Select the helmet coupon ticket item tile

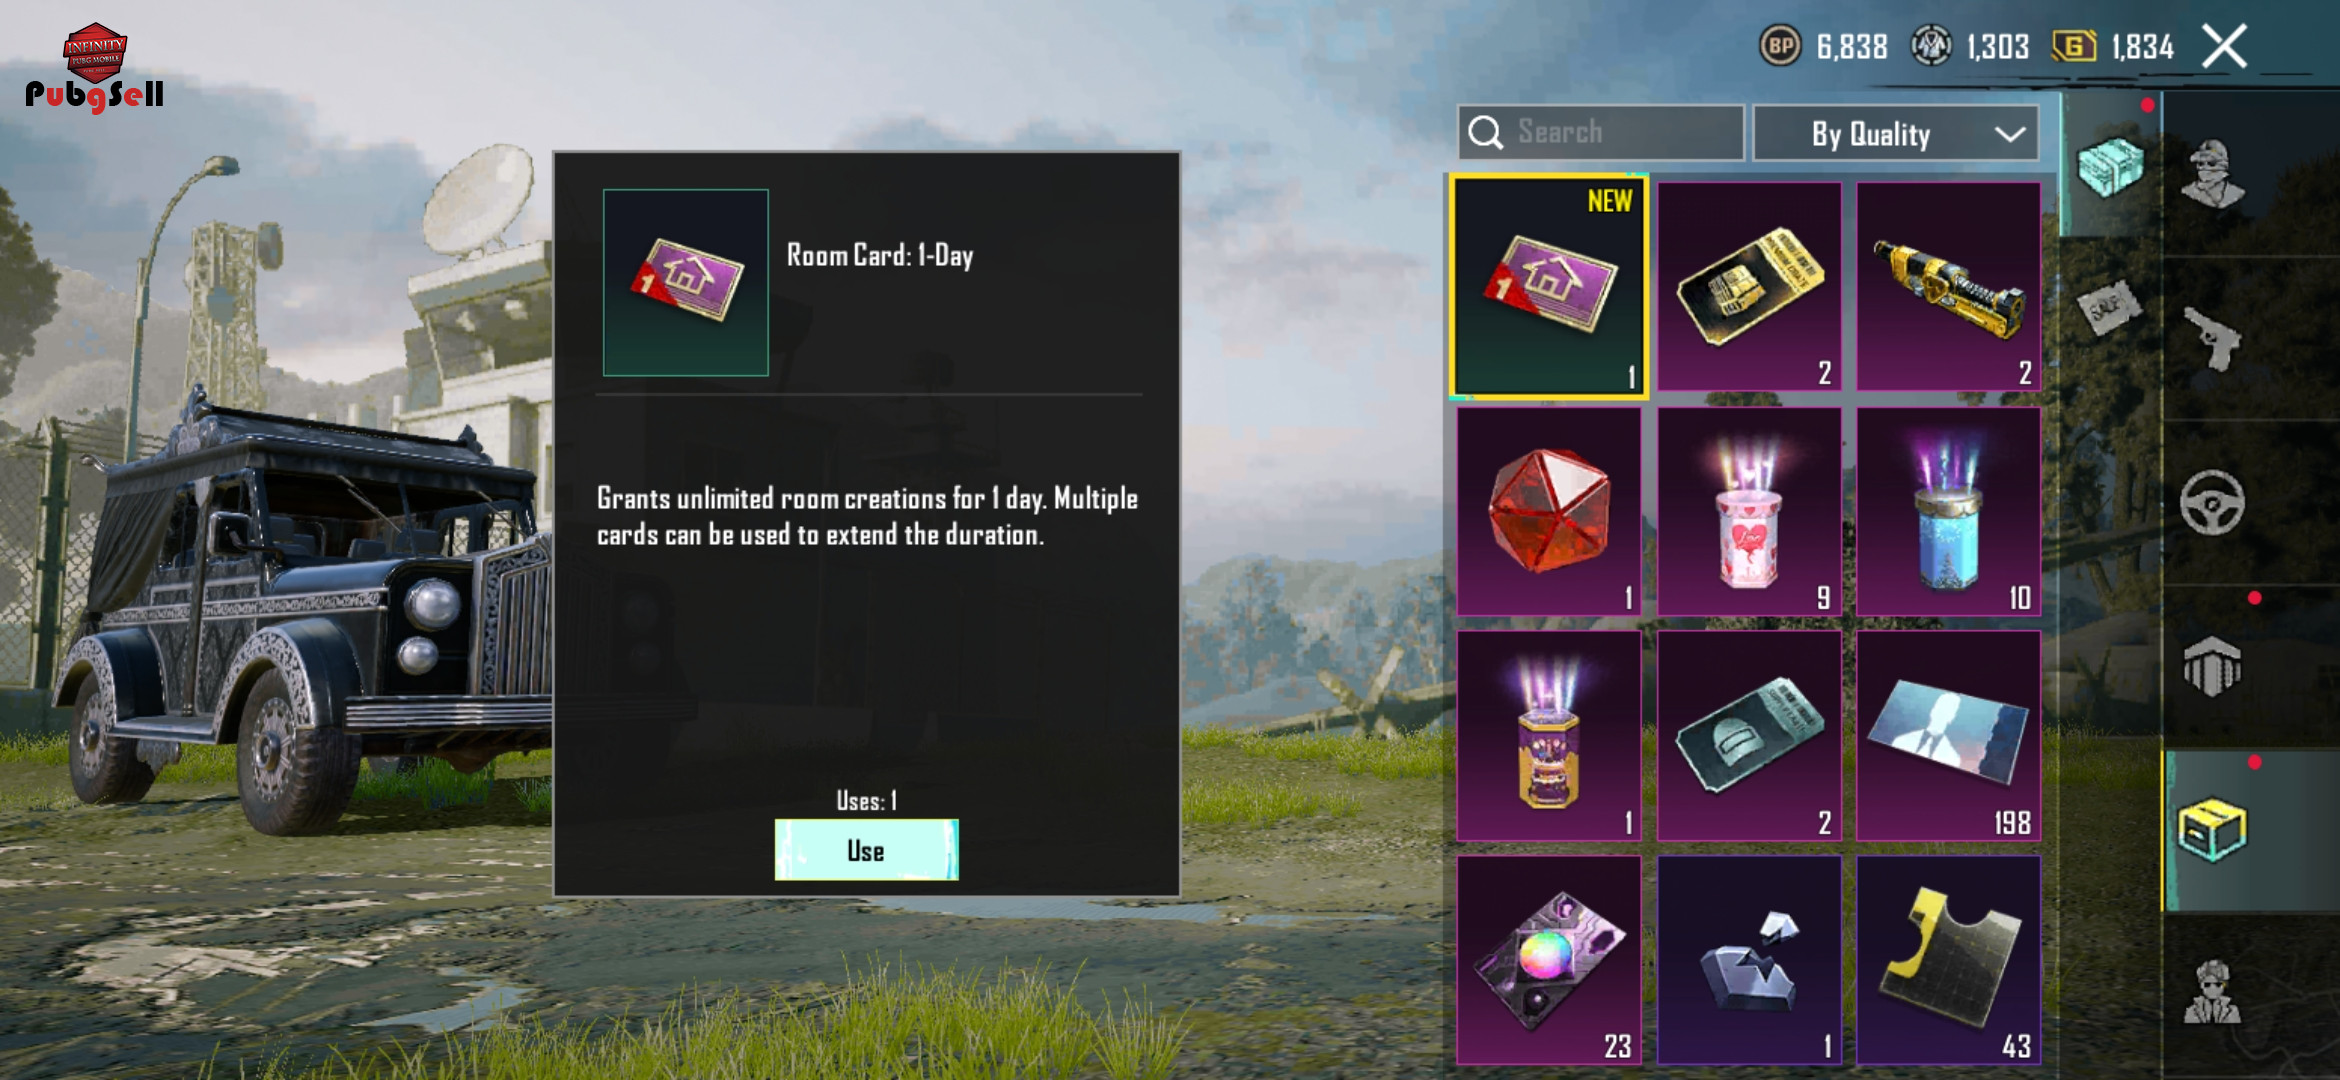[1749, 736]
